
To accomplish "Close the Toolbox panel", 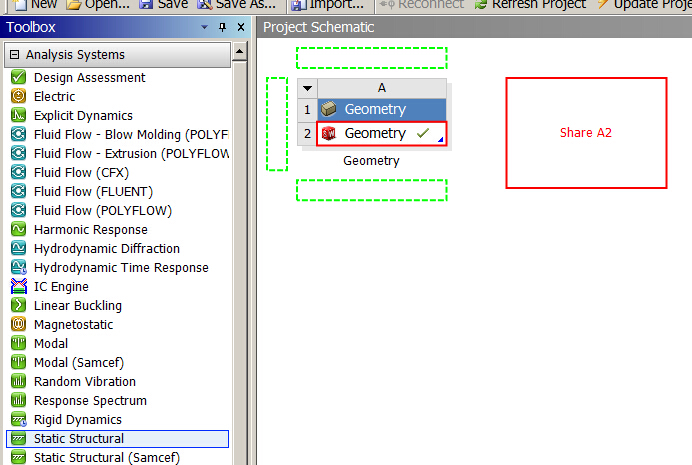I will pyautogui.click(x=241, y=27).
